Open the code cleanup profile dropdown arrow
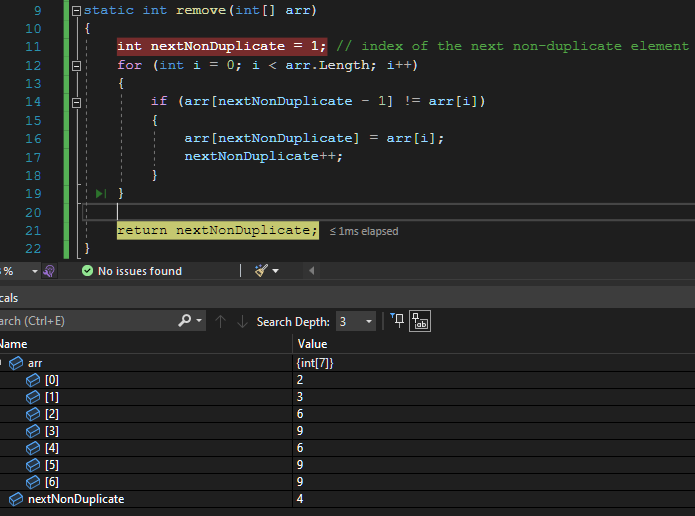The image size is (695, 516). [x=276, y=271]
